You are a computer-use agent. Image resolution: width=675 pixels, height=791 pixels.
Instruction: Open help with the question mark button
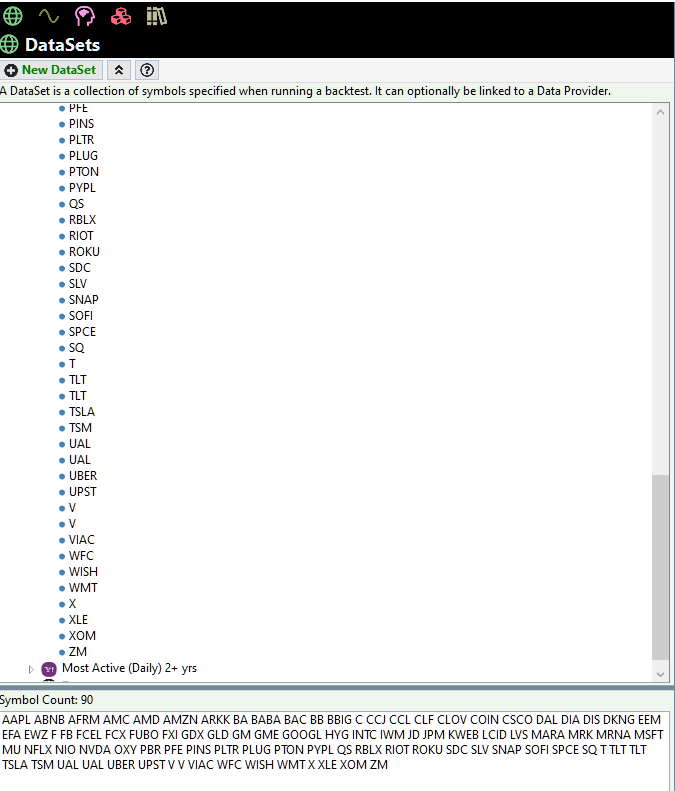(147, 70)
